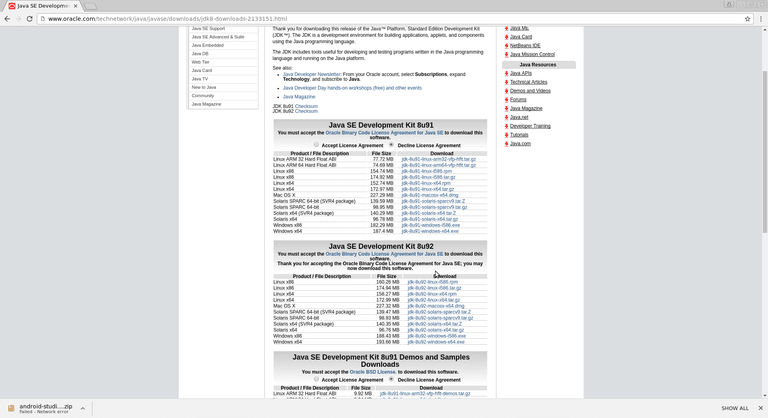Open the Chrome three-dot menu

(761, 19)
